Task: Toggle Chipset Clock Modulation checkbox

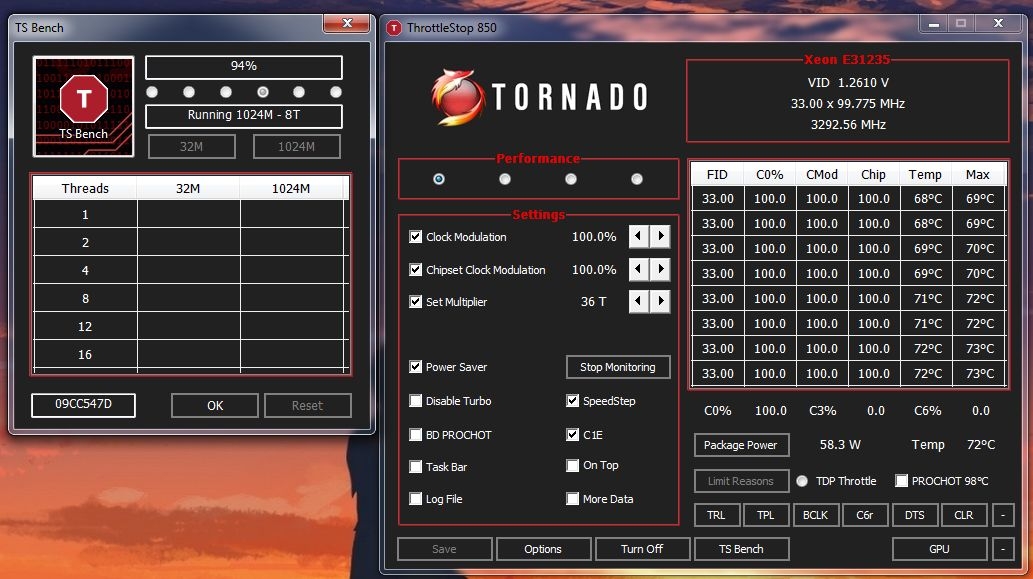Action: 416,269
